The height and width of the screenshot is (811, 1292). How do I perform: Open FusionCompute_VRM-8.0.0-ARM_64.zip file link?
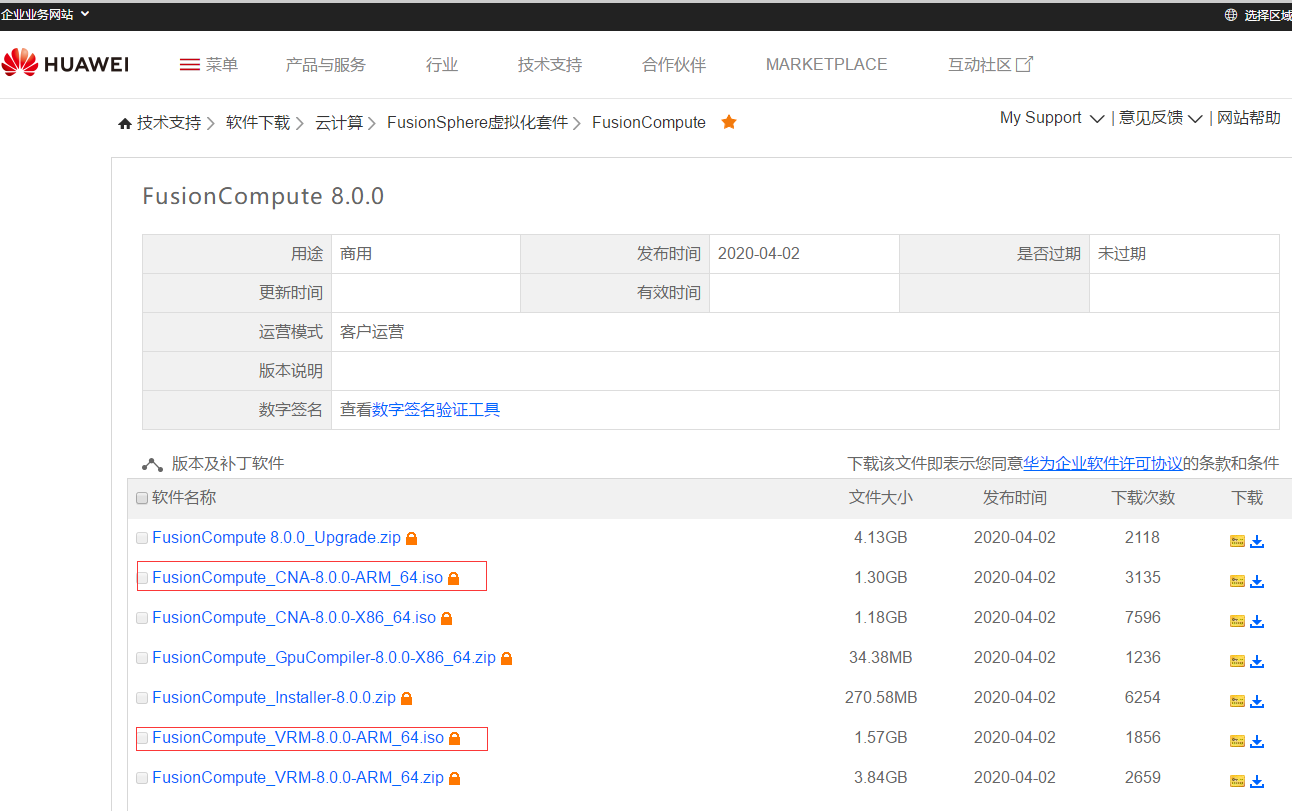[298, 778]
